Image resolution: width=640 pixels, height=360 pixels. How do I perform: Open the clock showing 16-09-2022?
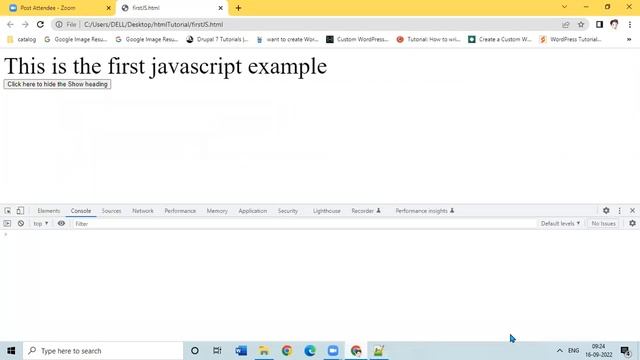point(599,351)
